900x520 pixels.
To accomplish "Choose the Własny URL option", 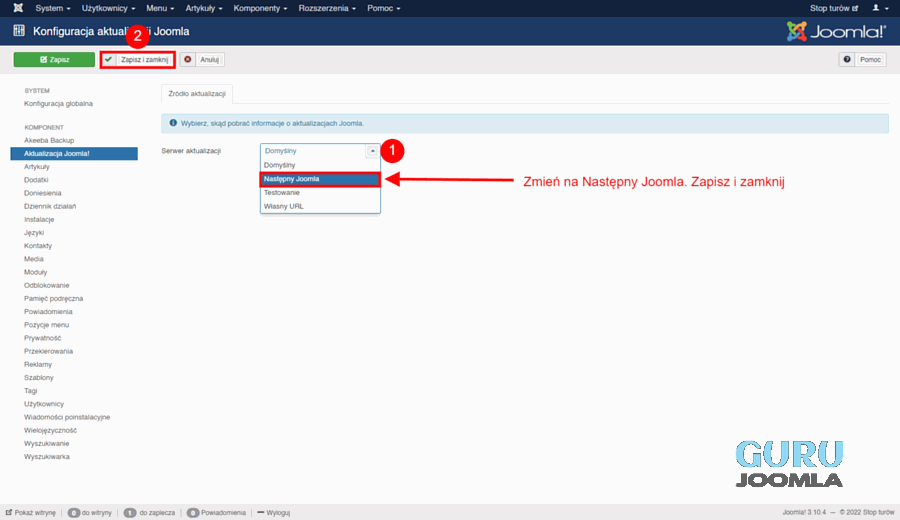I will coord(320,206).
